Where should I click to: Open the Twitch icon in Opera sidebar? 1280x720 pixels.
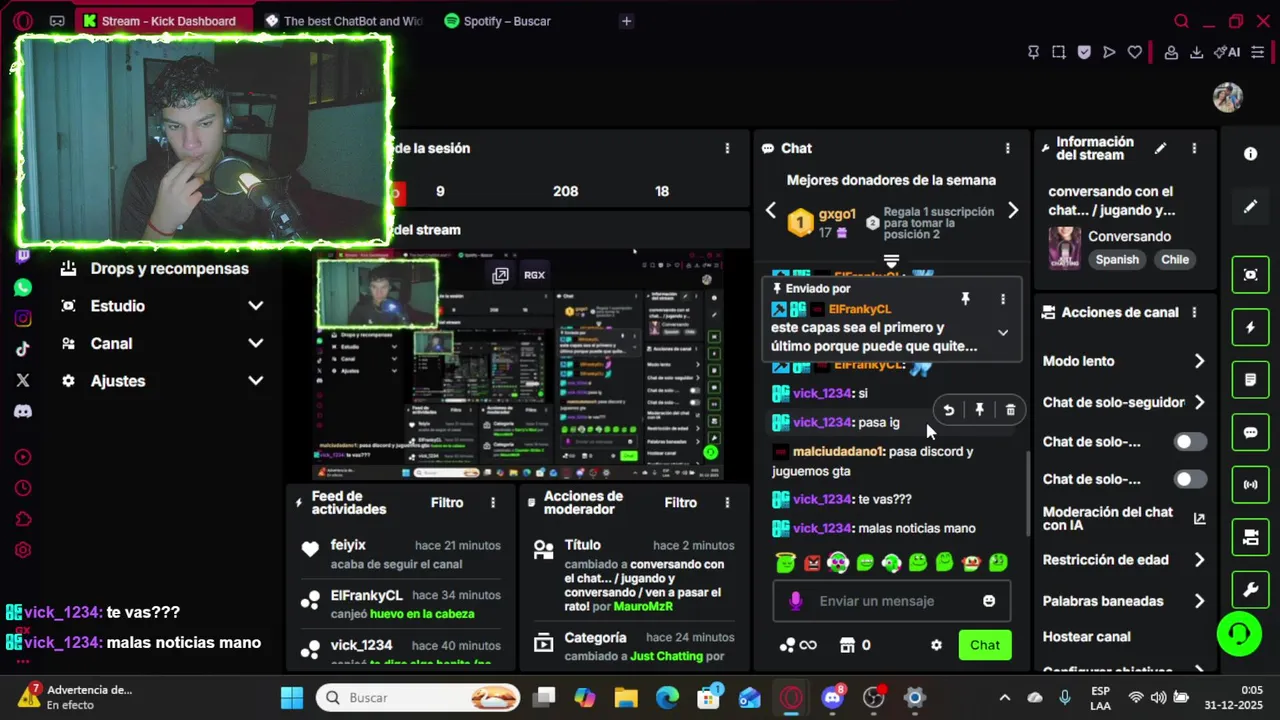pos(23,256)
